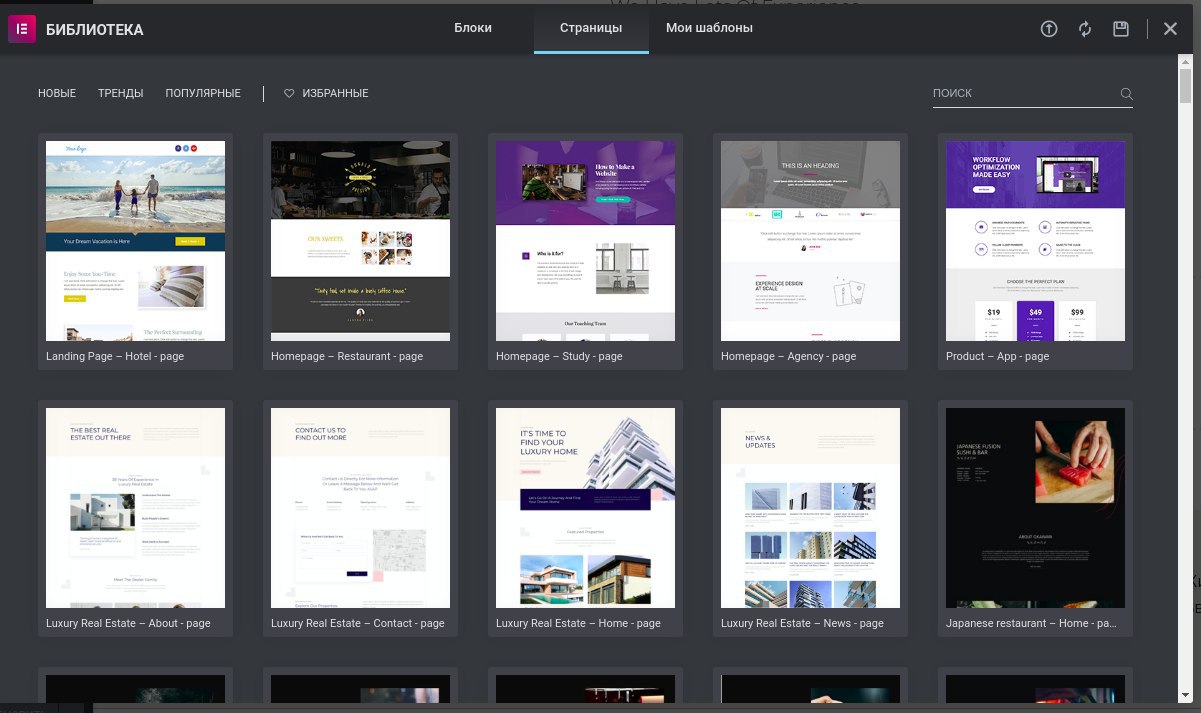The height and width of the screenshot is (713, 1201).
Task: Open the Мои шаблоны tab
Action: coord(709,28)
